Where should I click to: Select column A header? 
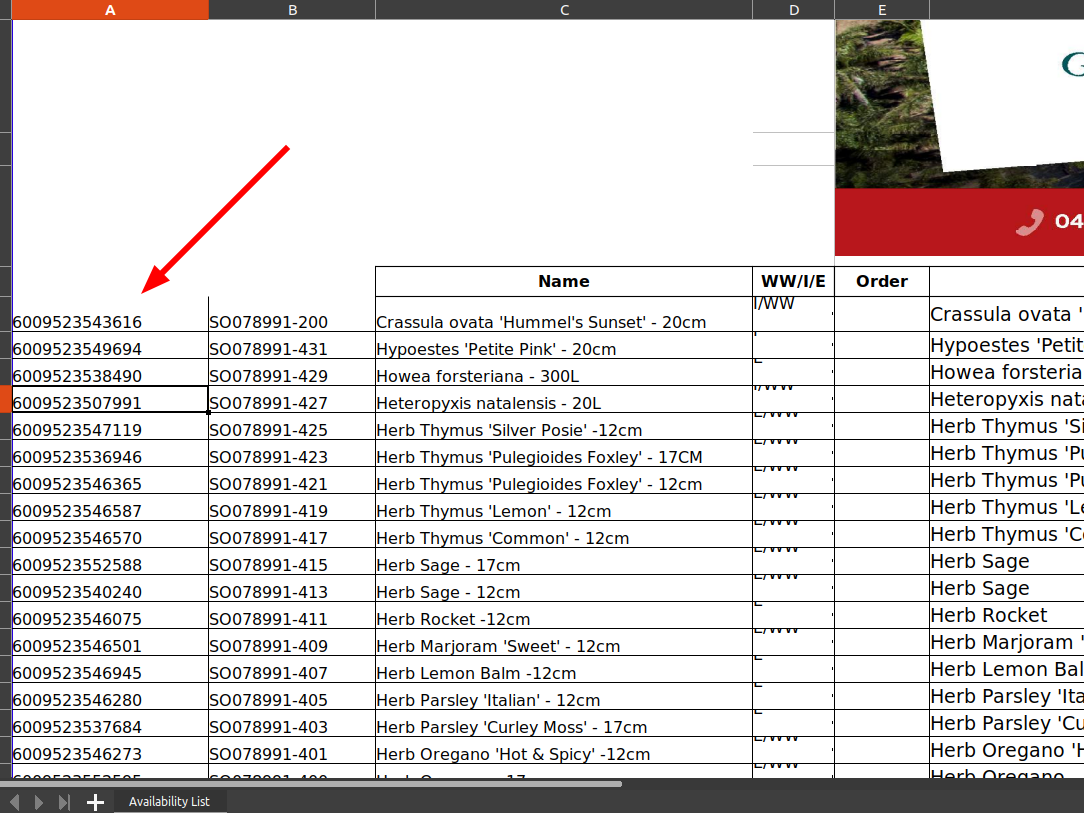point(110,10)
